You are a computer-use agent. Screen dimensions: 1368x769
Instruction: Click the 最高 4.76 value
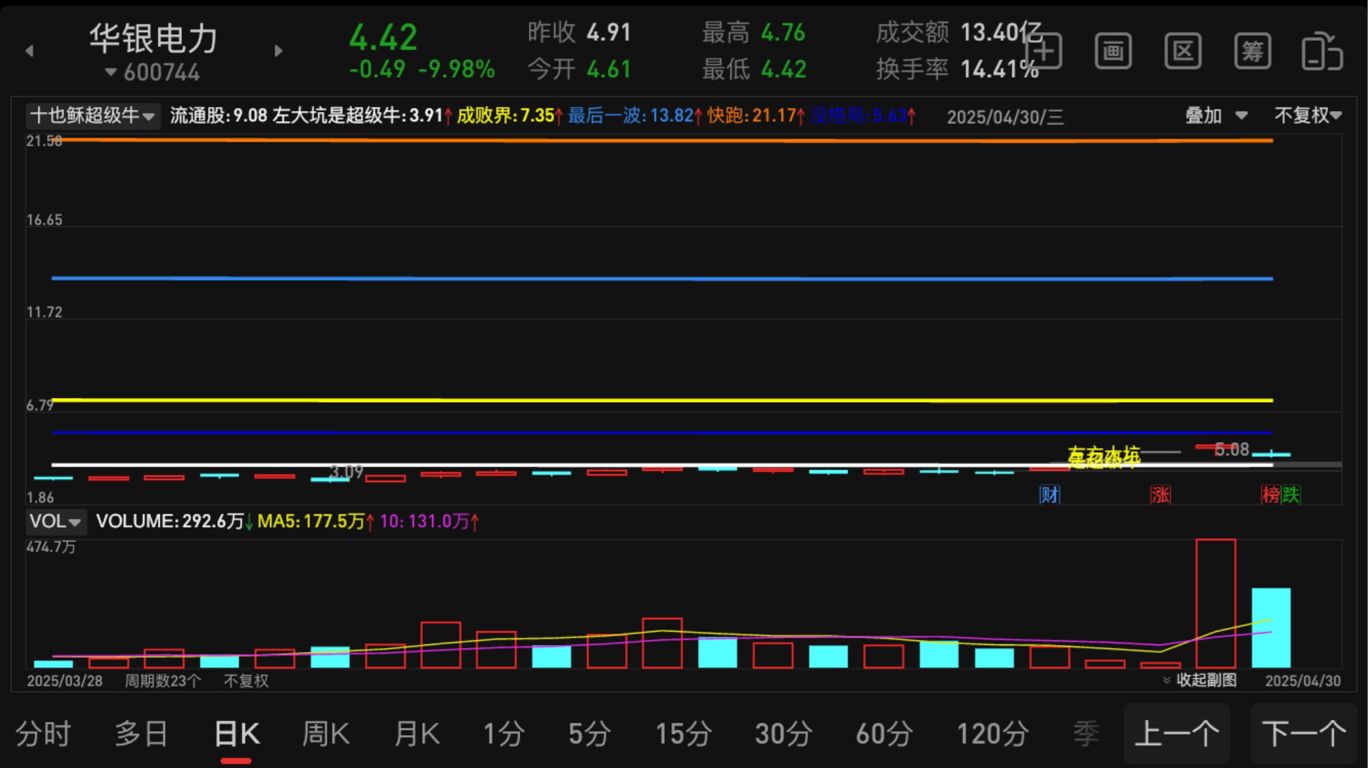[x=783, y=32]
